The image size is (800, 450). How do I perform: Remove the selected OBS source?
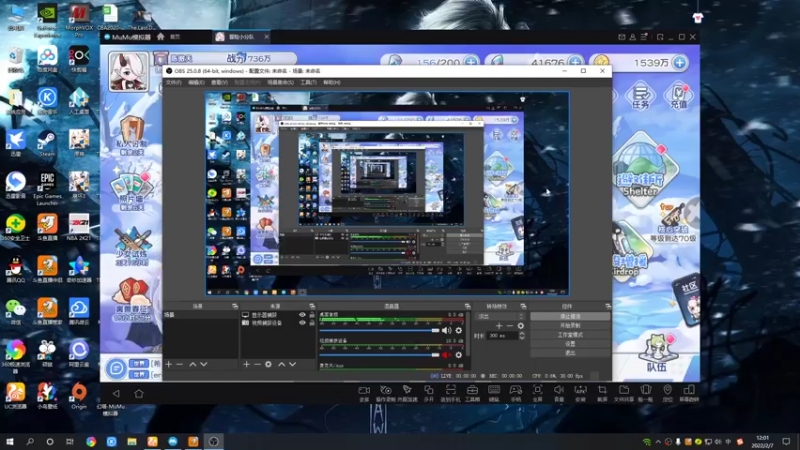[x=257, y=364]
